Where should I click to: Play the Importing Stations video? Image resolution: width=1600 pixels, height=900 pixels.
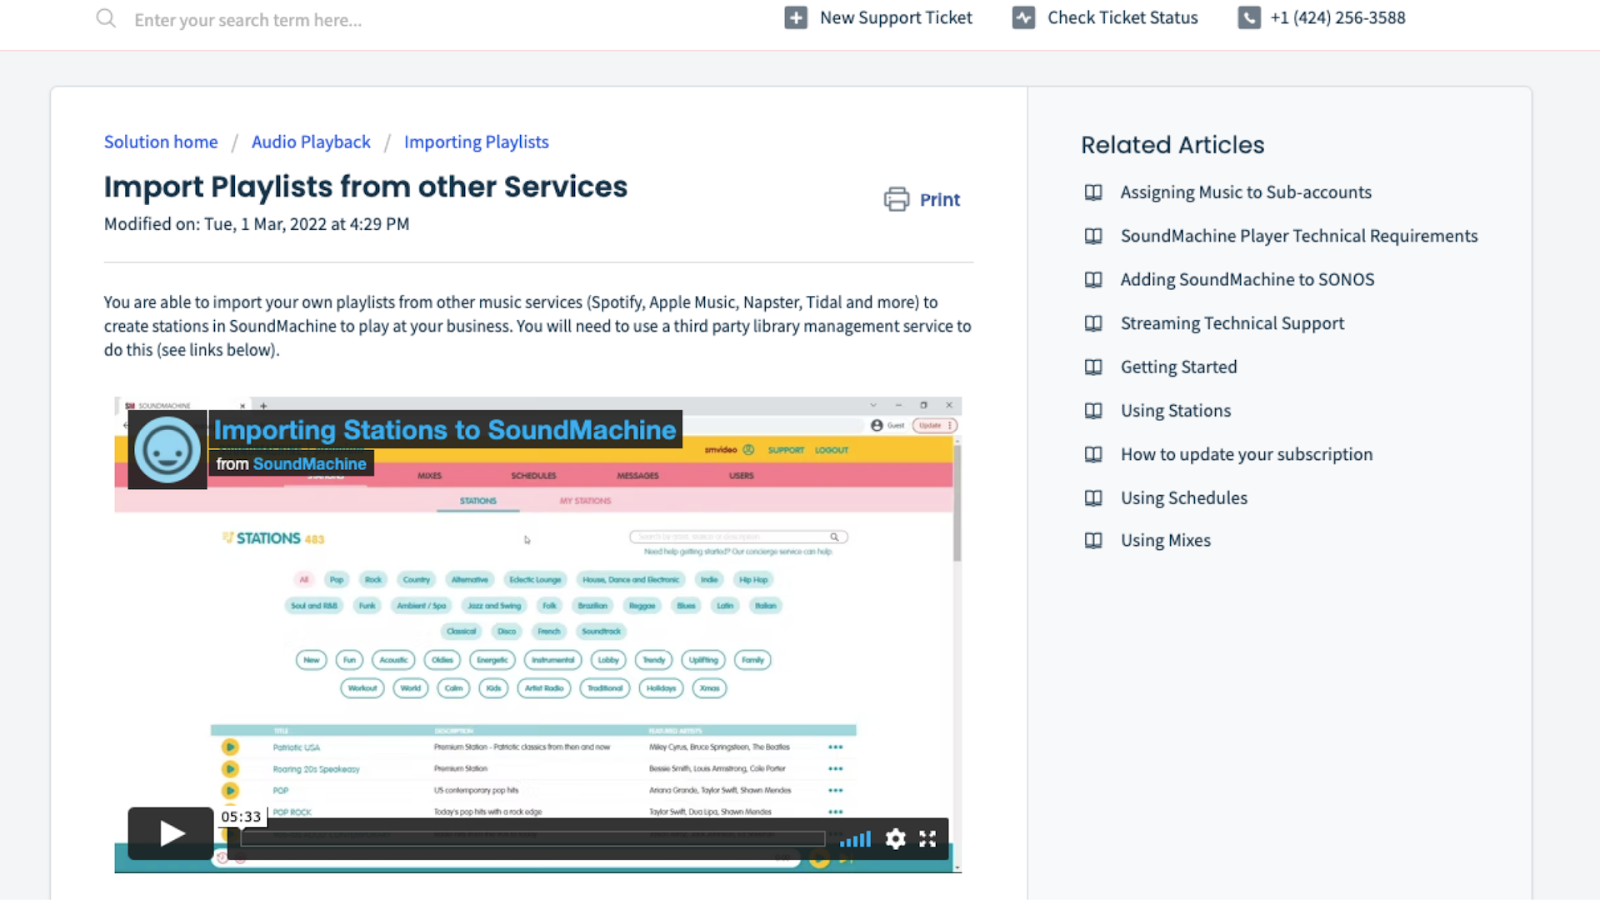click(x=171, y=833)
